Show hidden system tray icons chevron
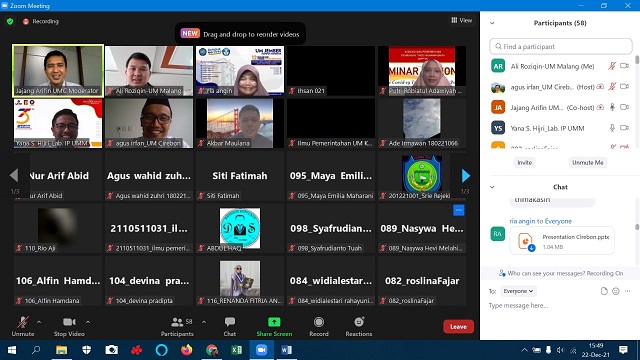The height and width of the screenshot is (360, 640). [524, 350]
